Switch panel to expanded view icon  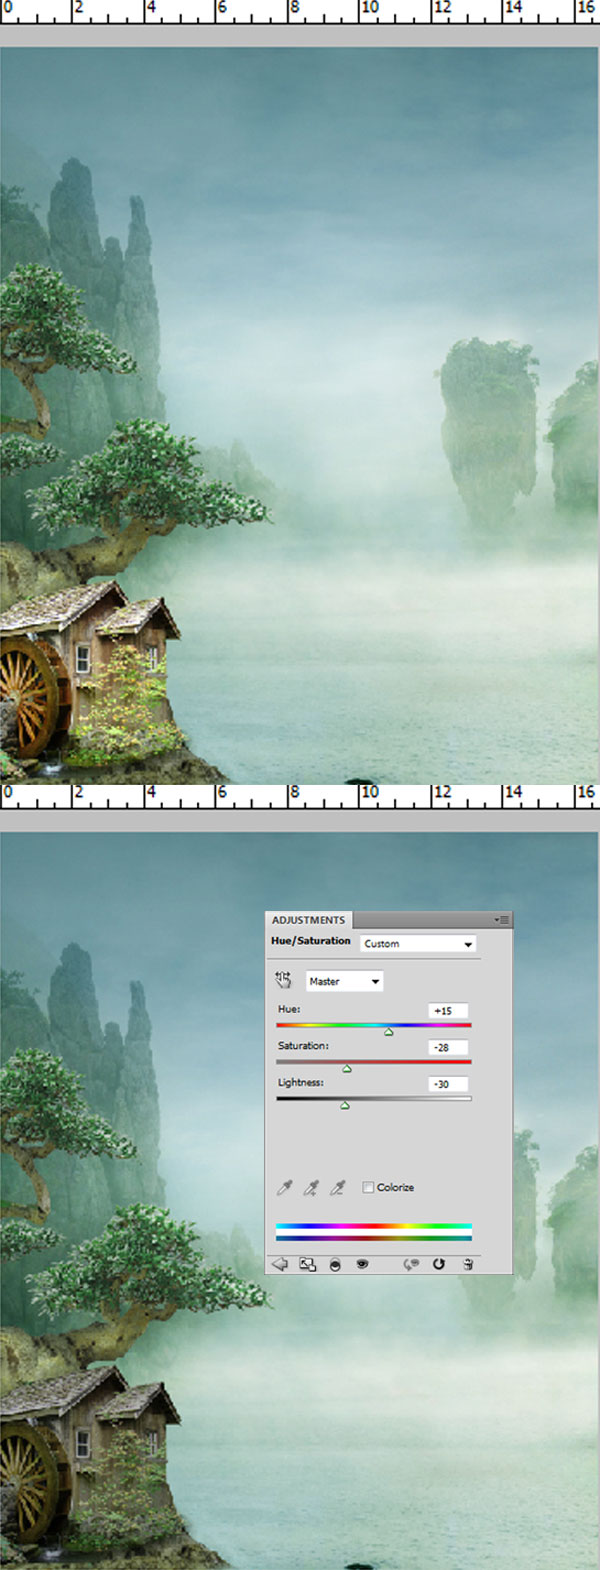pos(308,1264)
